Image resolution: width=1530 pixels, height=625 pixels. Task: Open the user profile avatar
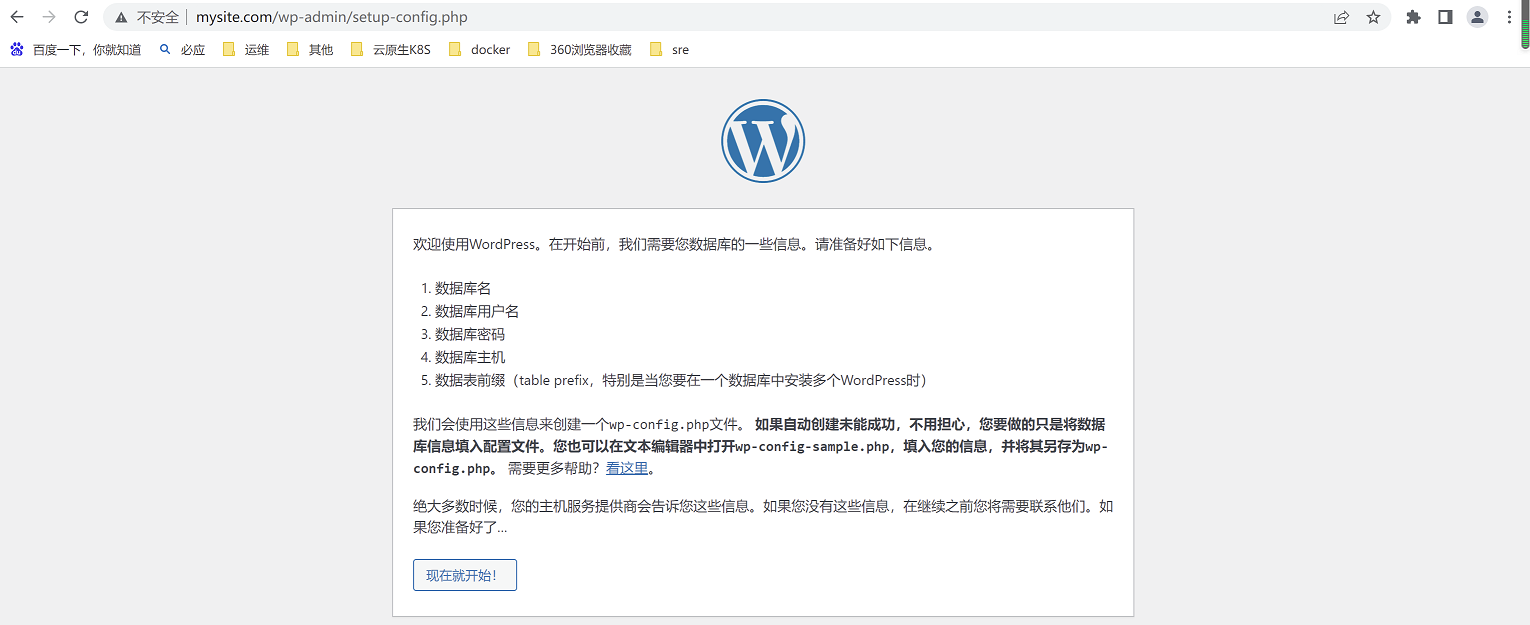(x=1477, y=17)
